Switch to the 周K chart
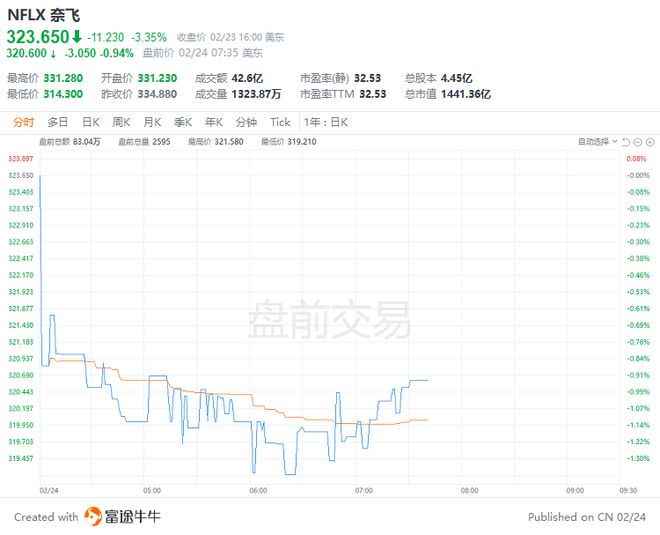 click(121, 122)
